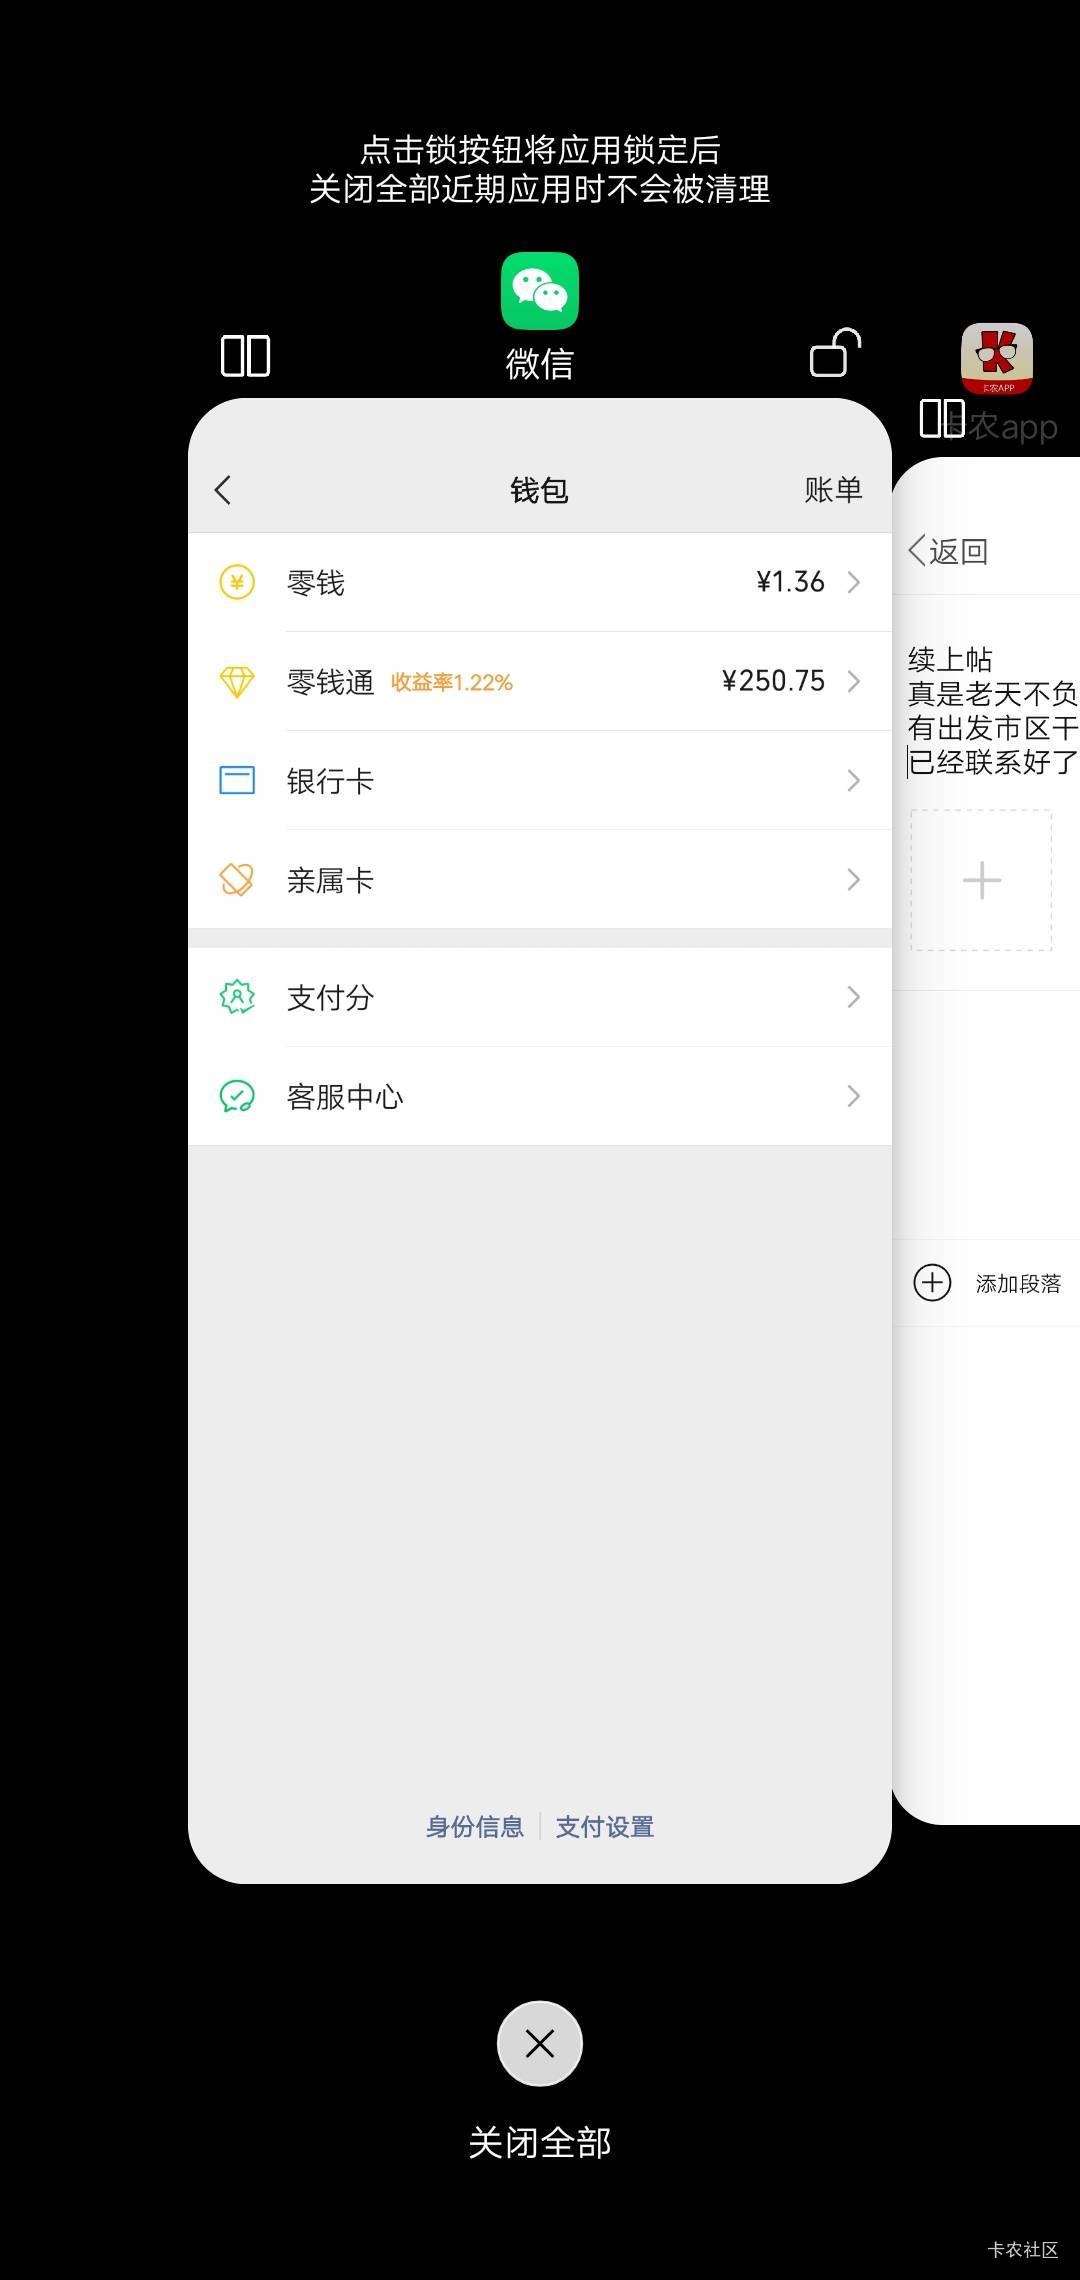This screenshot has width=1080, height=2280.
Task: Go back from the 钱包 page
Action: pos(223,490)
